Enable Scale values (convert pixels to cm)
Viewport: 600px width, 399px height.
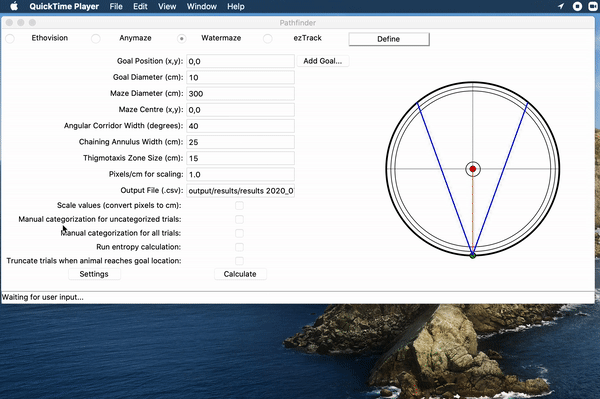click(x=240, y=205)
